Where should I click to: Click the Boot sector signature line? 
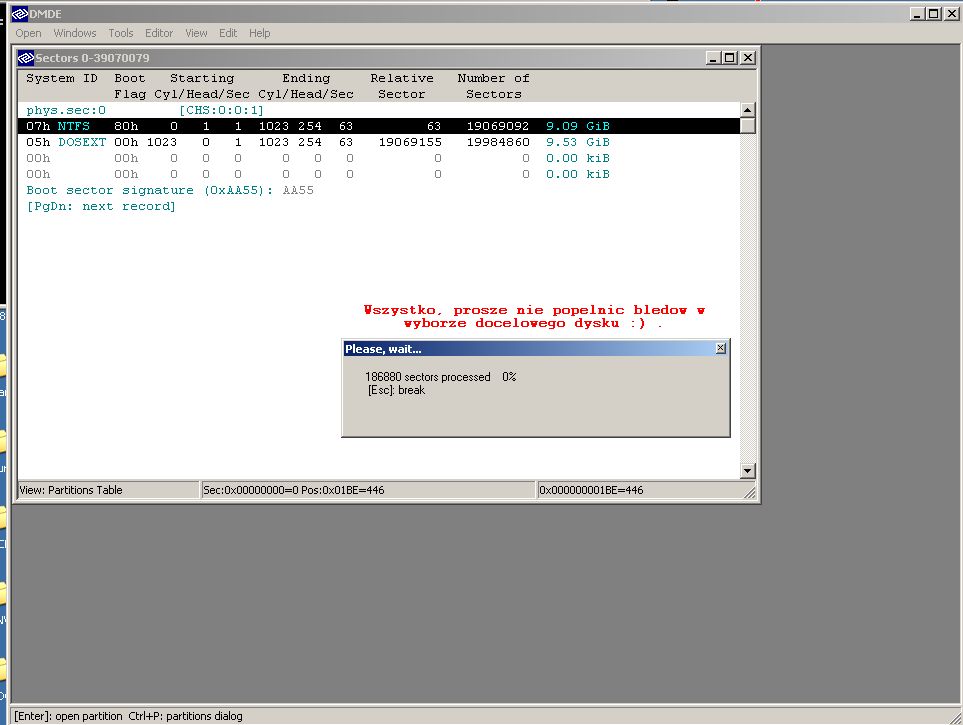(170, 190)
